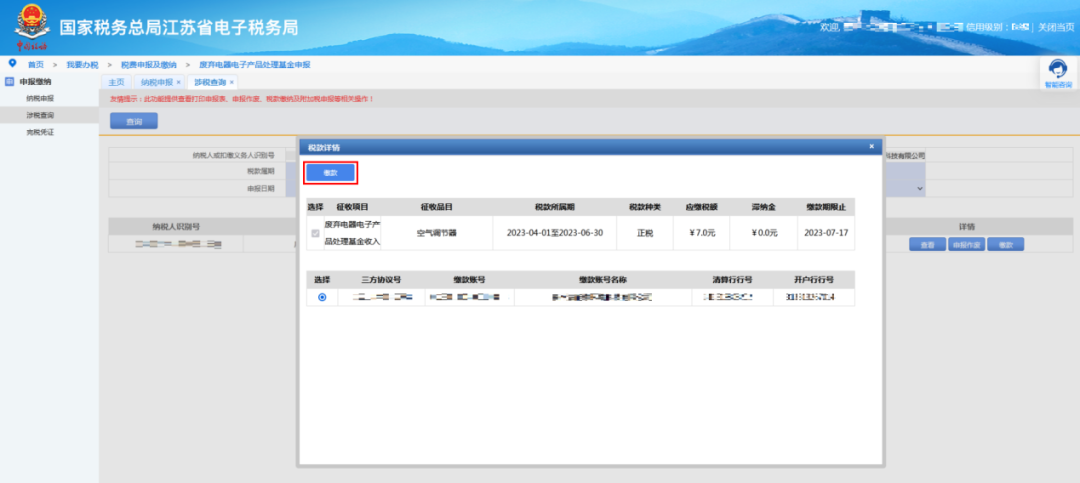
Task: Open 涉税查询 in the left sidebar
Action: point(41,115)
